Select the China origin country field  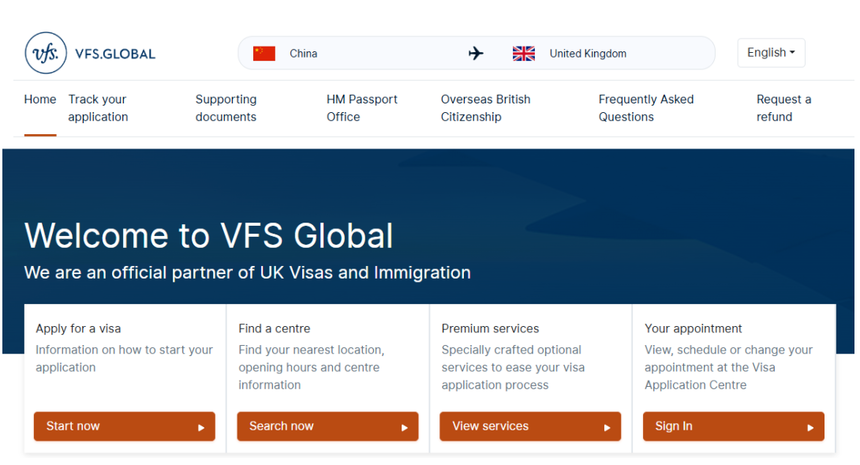click(303, 53)
